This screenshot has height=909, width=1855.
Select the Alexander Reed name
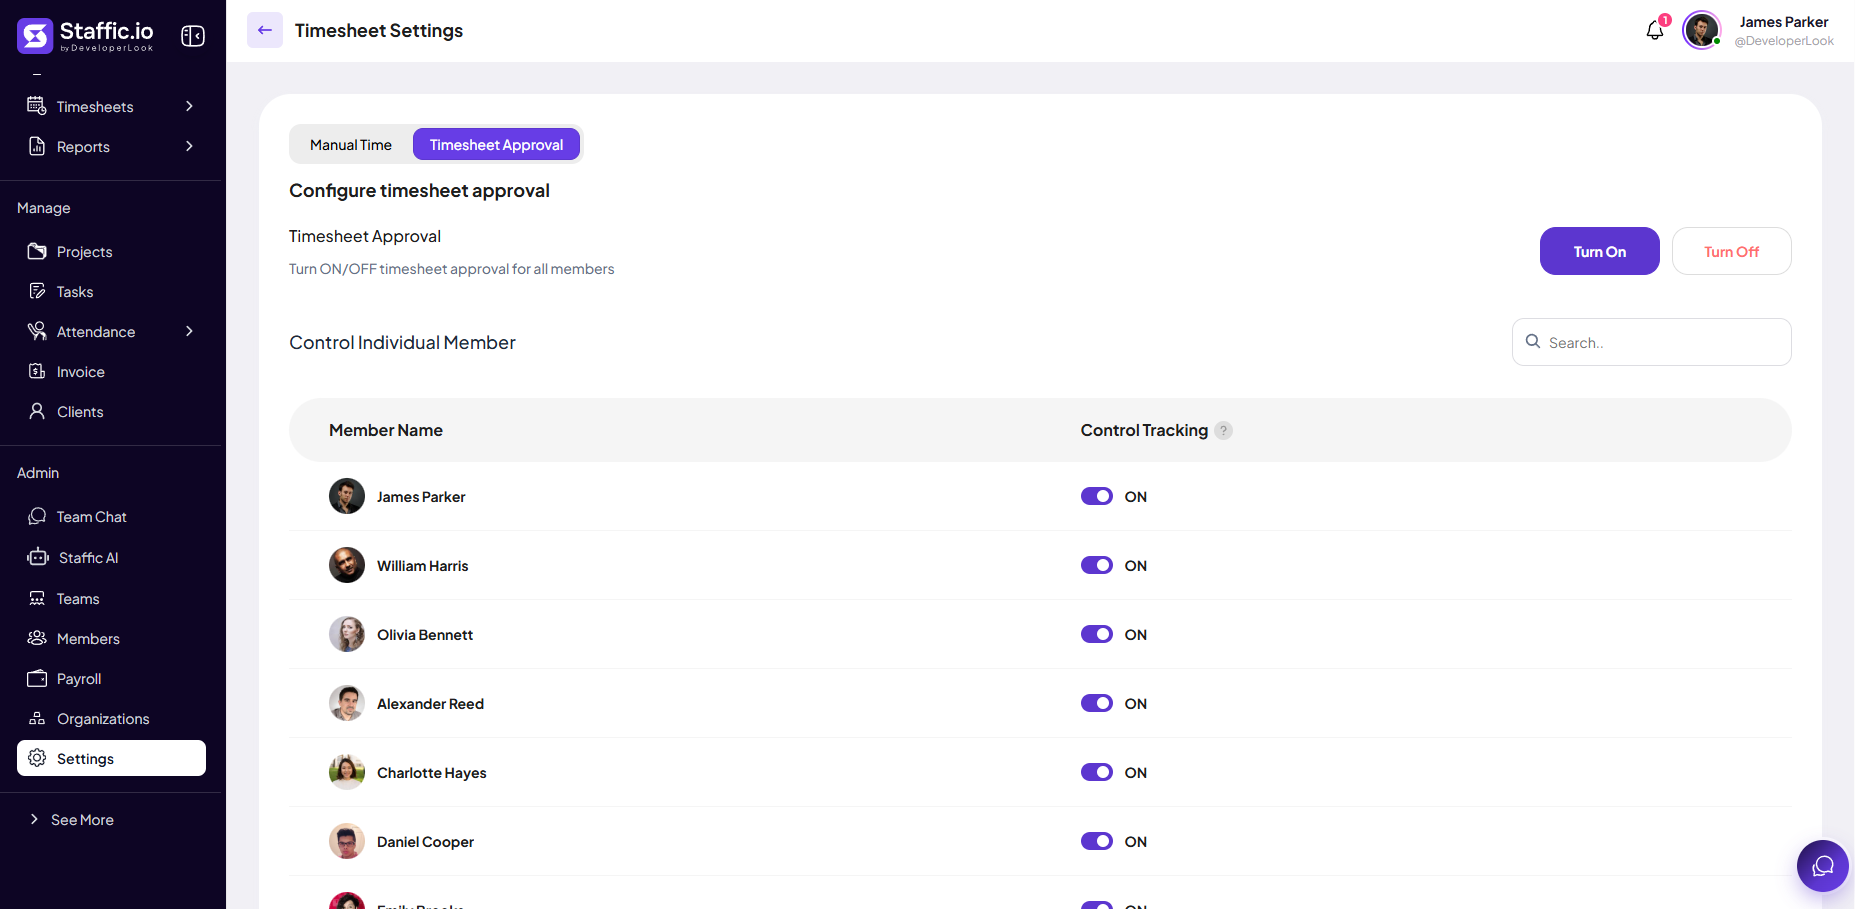(430, 704)
